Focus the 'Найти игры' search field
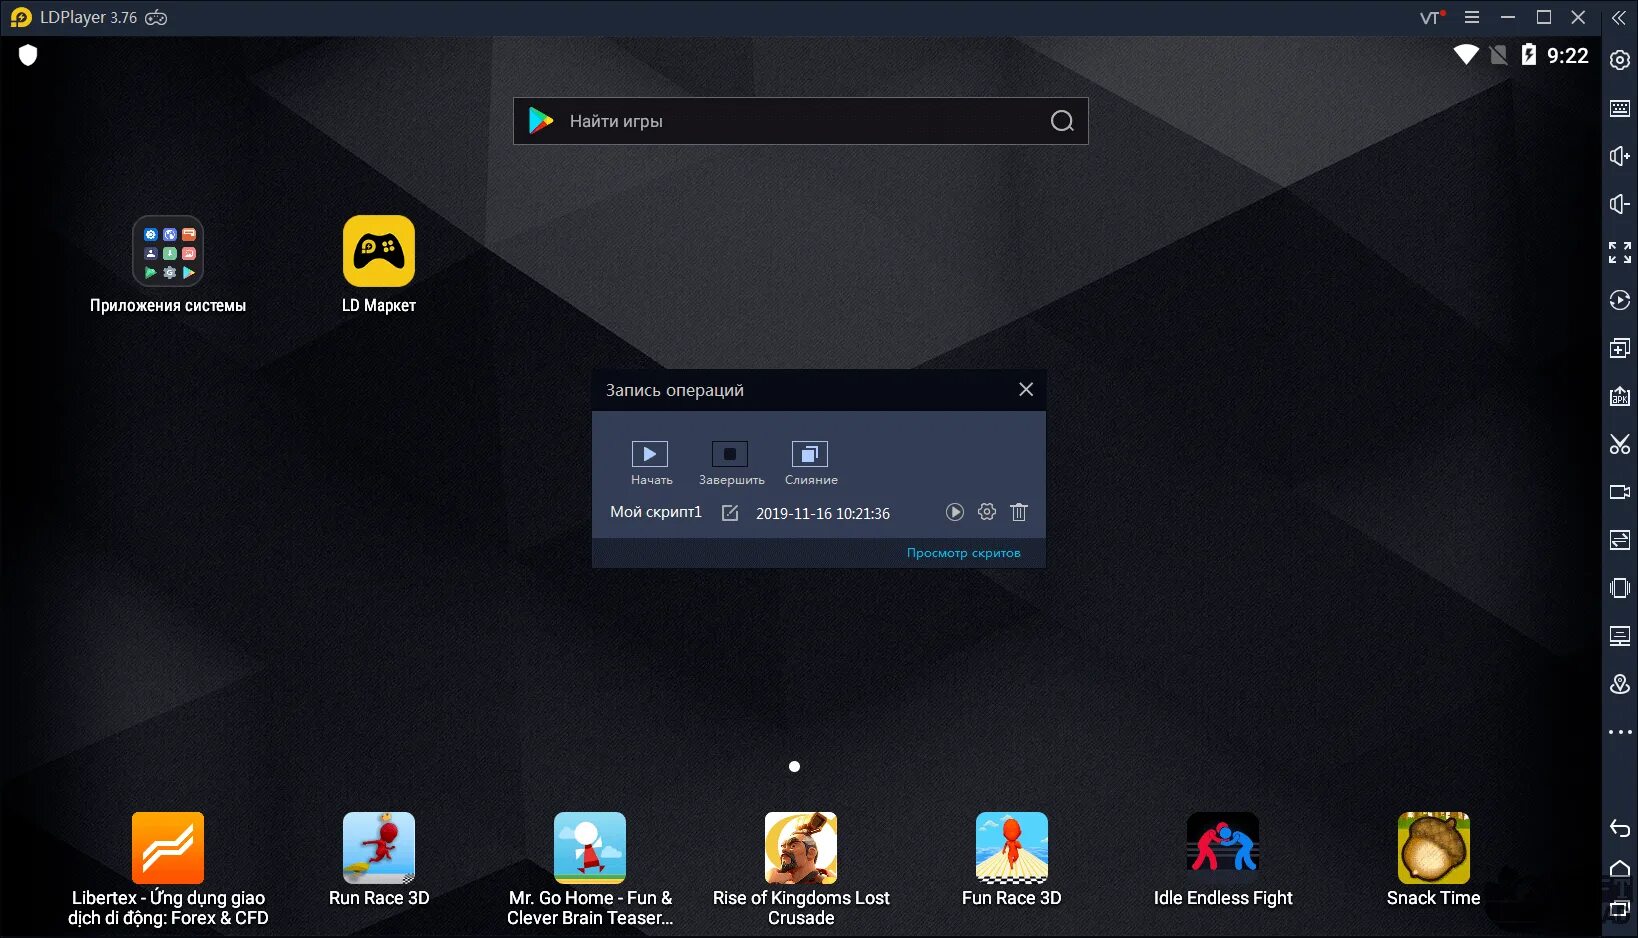The width and height of the screenshot is (1638, 938). [800, 121]
